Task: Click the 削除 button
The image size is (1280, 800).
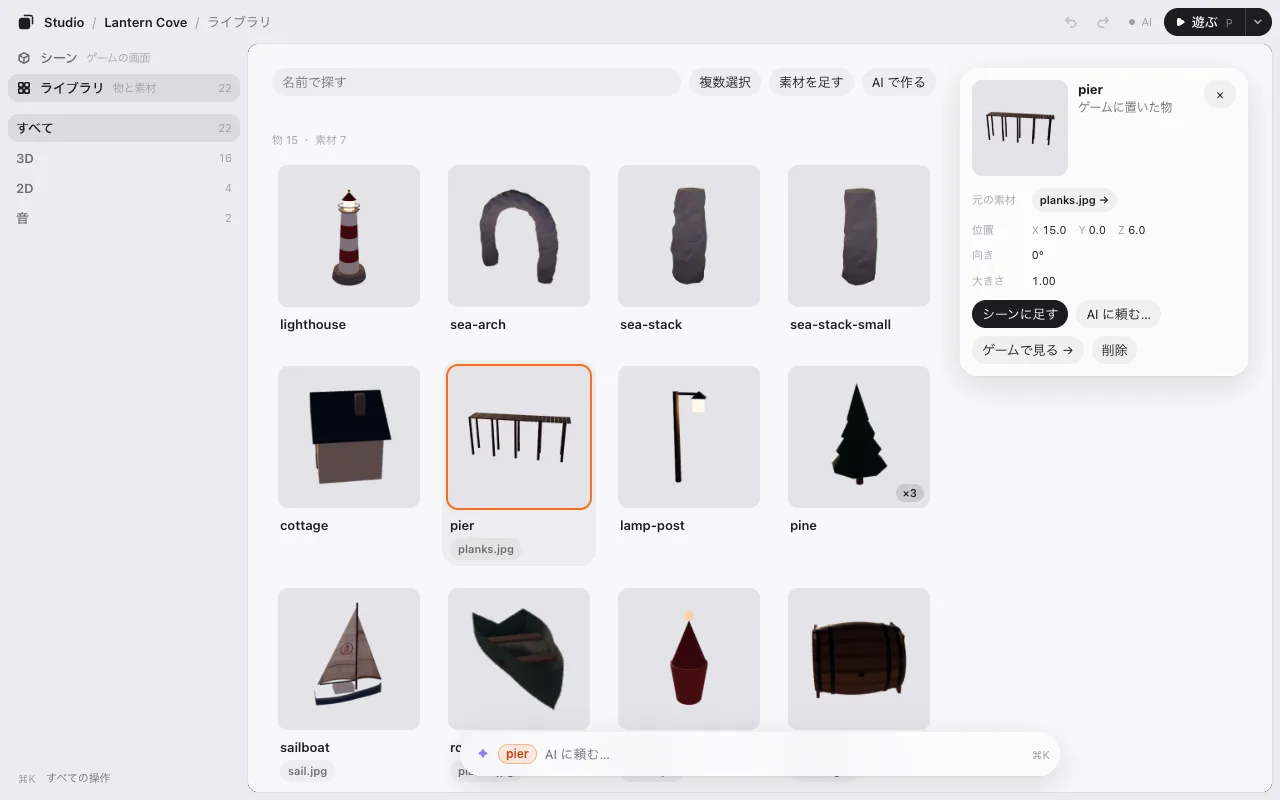Action: click(x=1115, y=350)
